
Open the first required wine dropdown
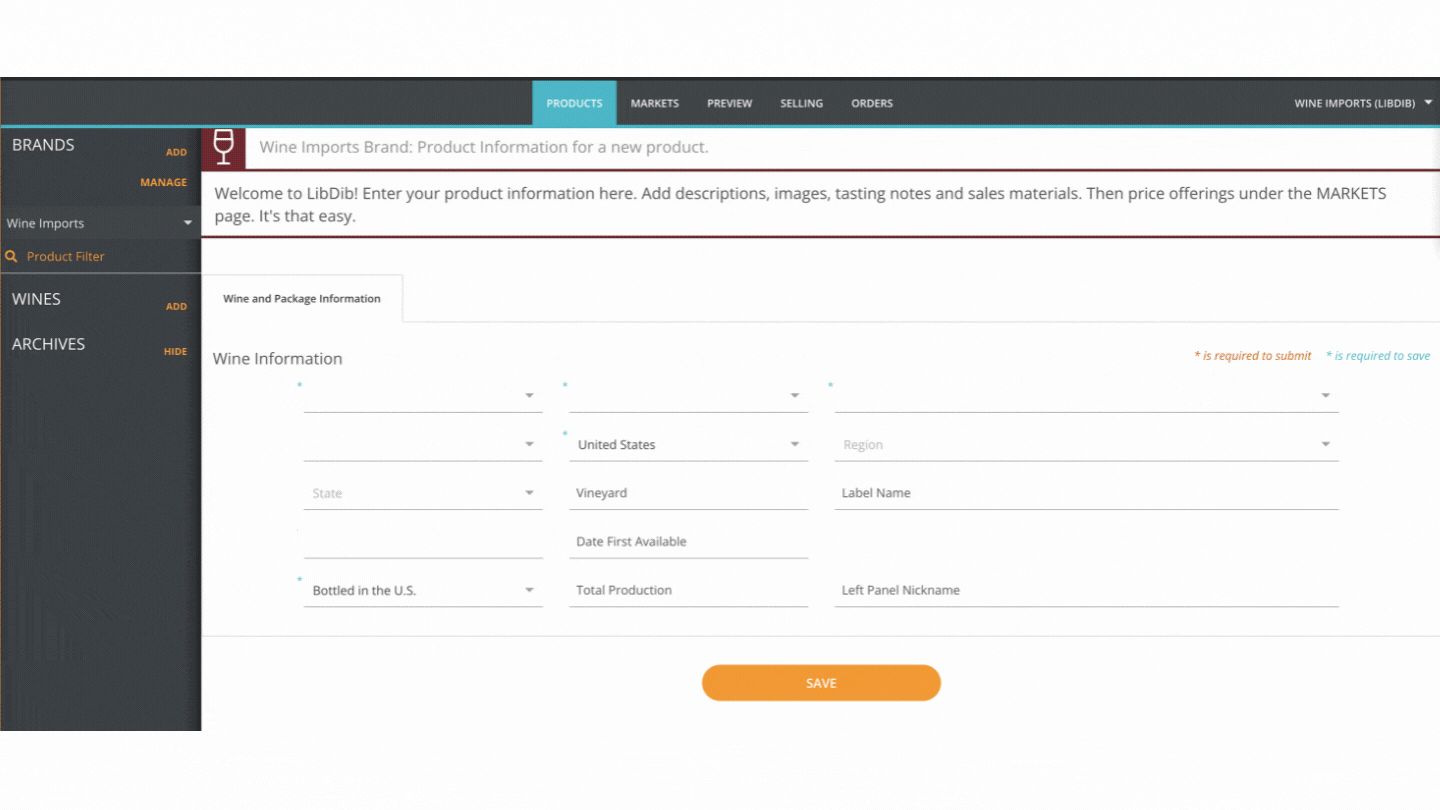(529, 396)
